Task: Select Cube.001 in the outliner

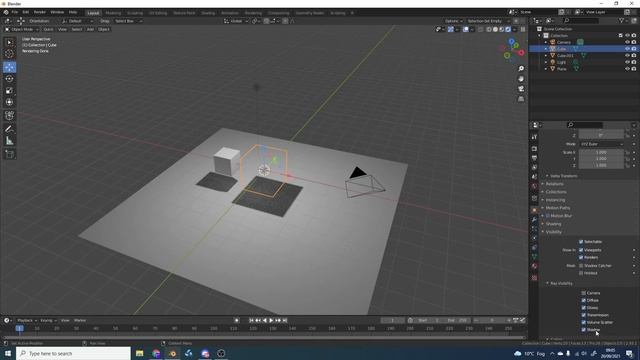Action: (x=565, y=56)
